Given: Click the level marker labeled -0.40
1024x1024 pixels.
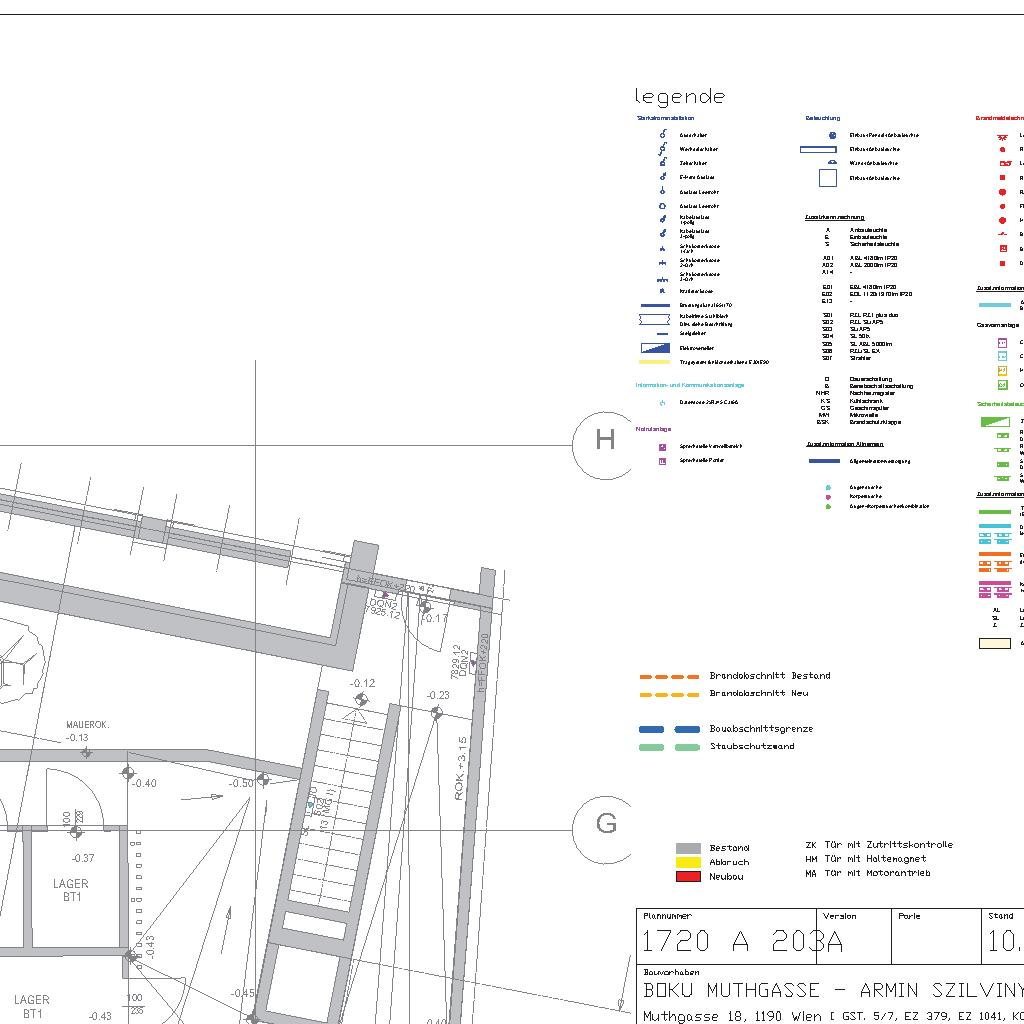Looking at the screenshot, I should point(128,773).
